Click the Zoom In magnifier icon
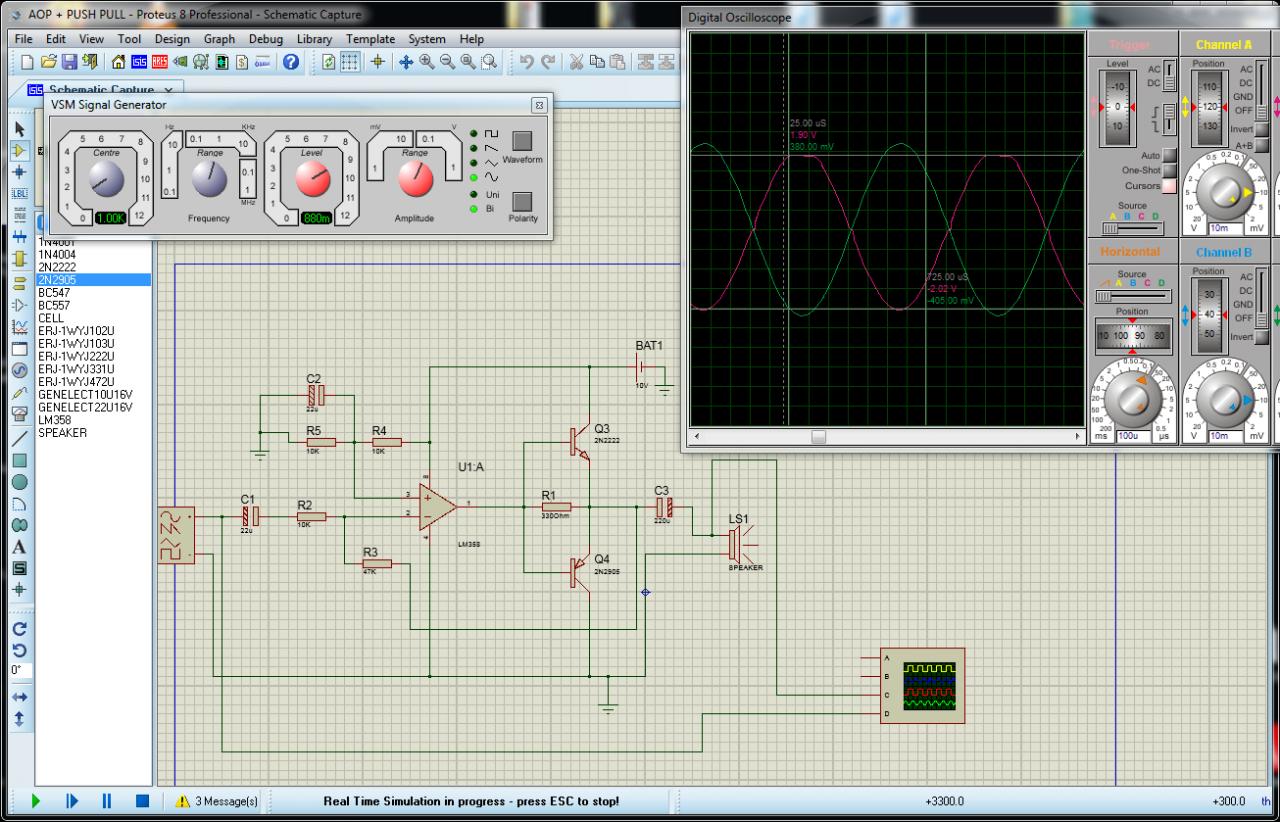This screenshot has width=1280, height=822. tap(427, 62)
